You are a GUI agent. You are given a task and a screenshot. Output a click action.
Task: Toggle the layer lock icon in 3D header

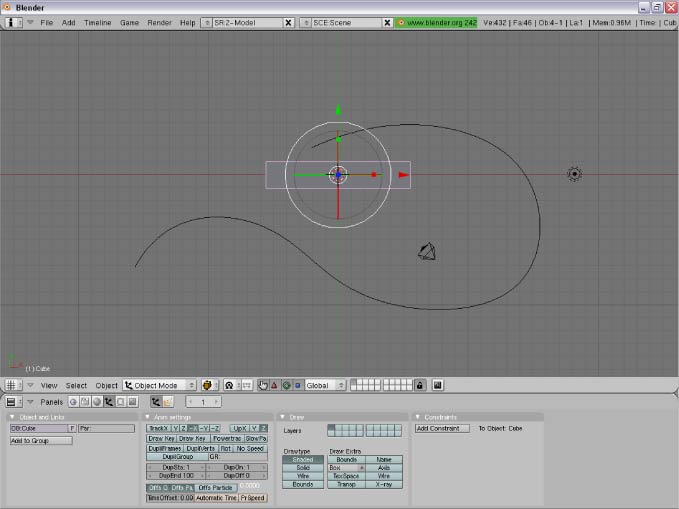click(x=420, y=385)
